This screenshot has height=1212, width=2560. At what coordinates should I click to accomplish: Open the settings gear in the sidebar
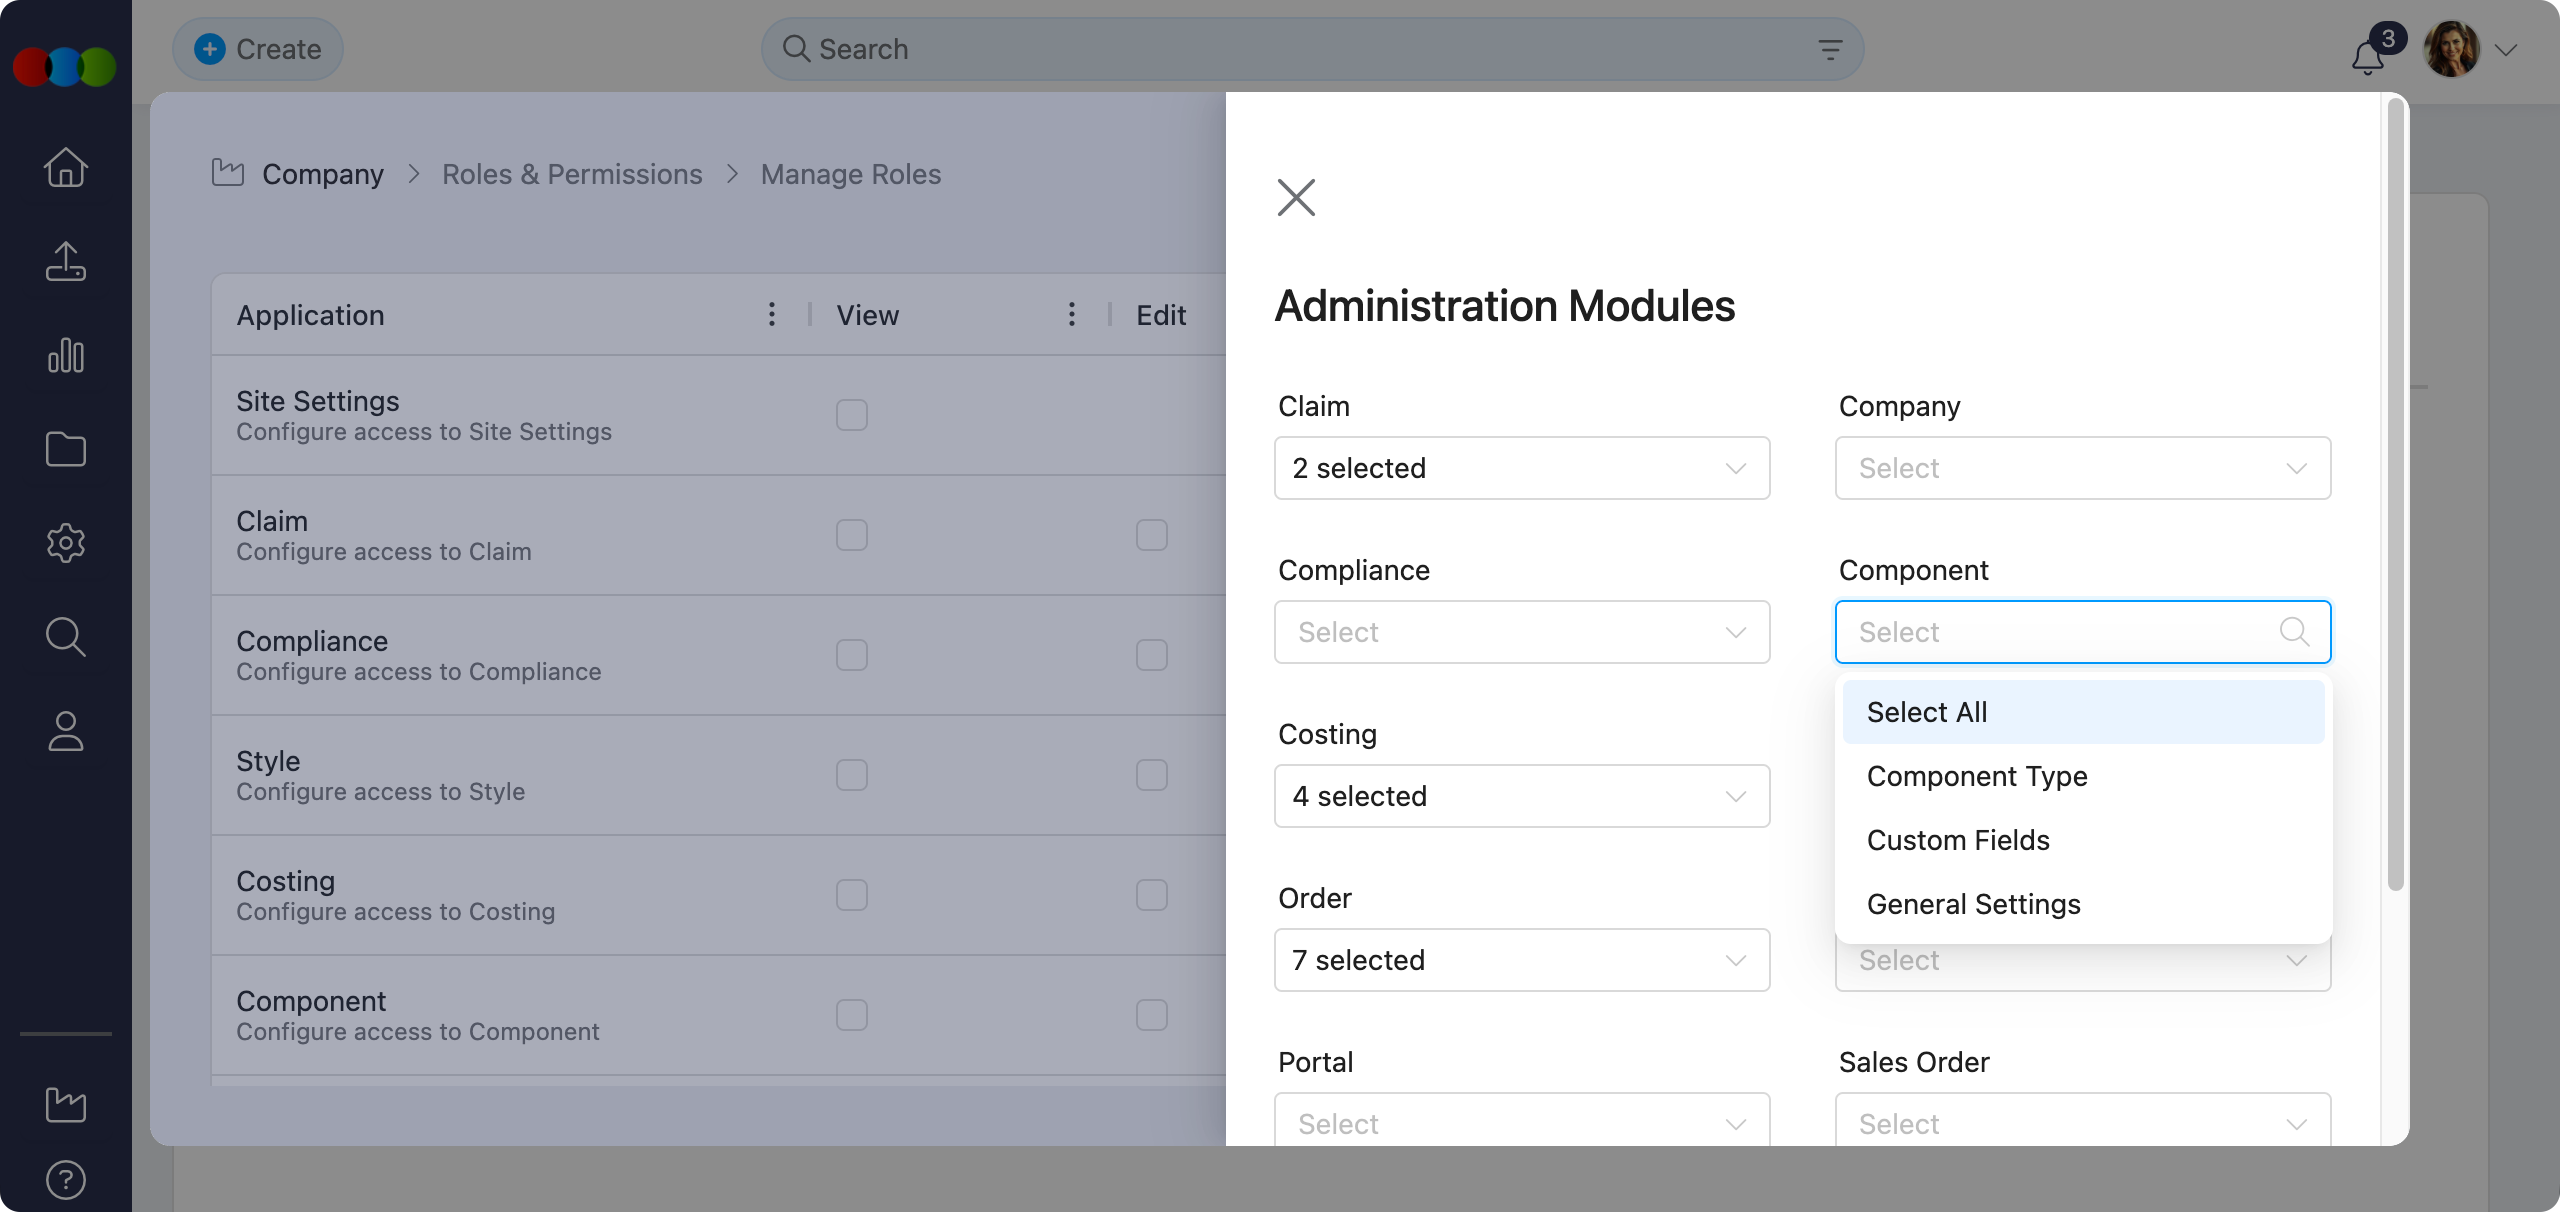[x=64, y=543]
